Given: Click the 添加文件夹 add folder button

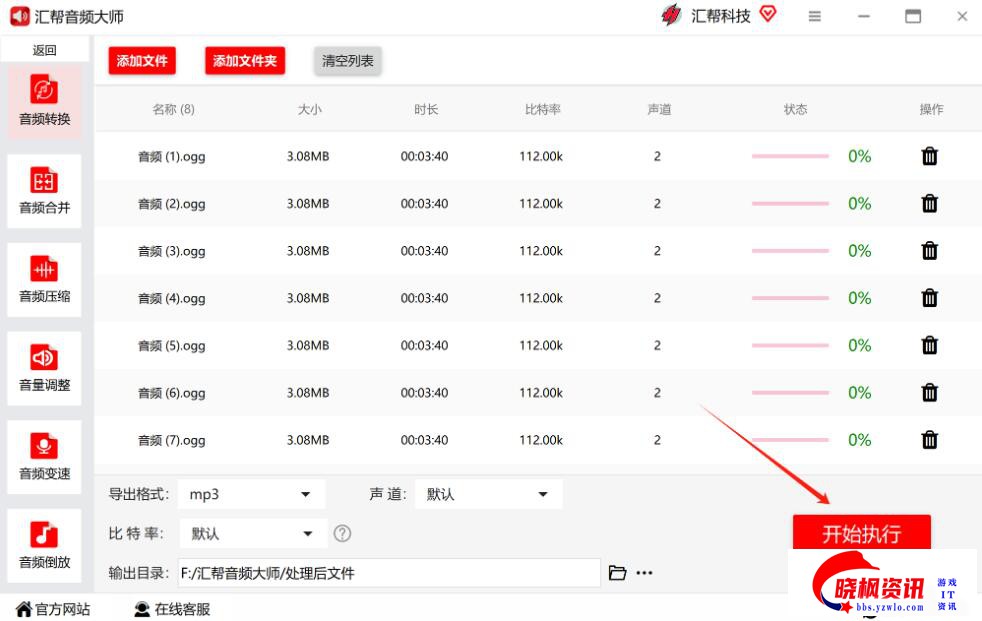Looking at the screenshot, I should 245,61.
